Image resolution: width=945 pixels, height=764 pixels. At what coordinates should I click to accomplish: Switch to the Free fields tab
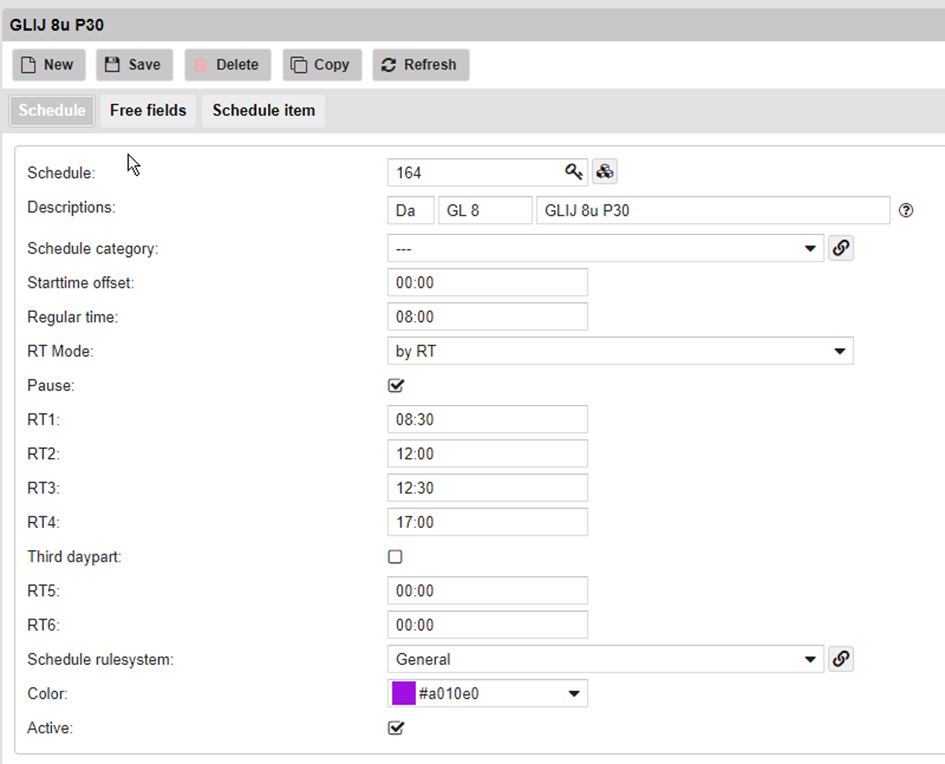[x=148, y=110]
